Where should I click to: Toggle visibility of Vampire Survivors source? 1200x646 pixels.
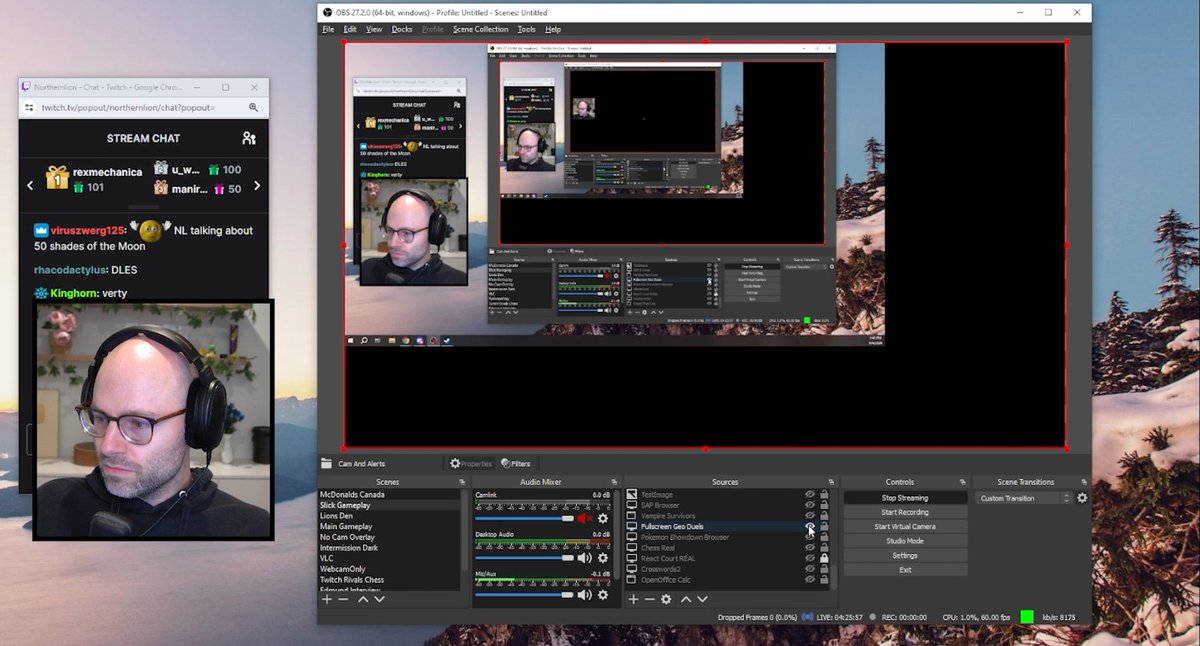click(x=810, y=516)
